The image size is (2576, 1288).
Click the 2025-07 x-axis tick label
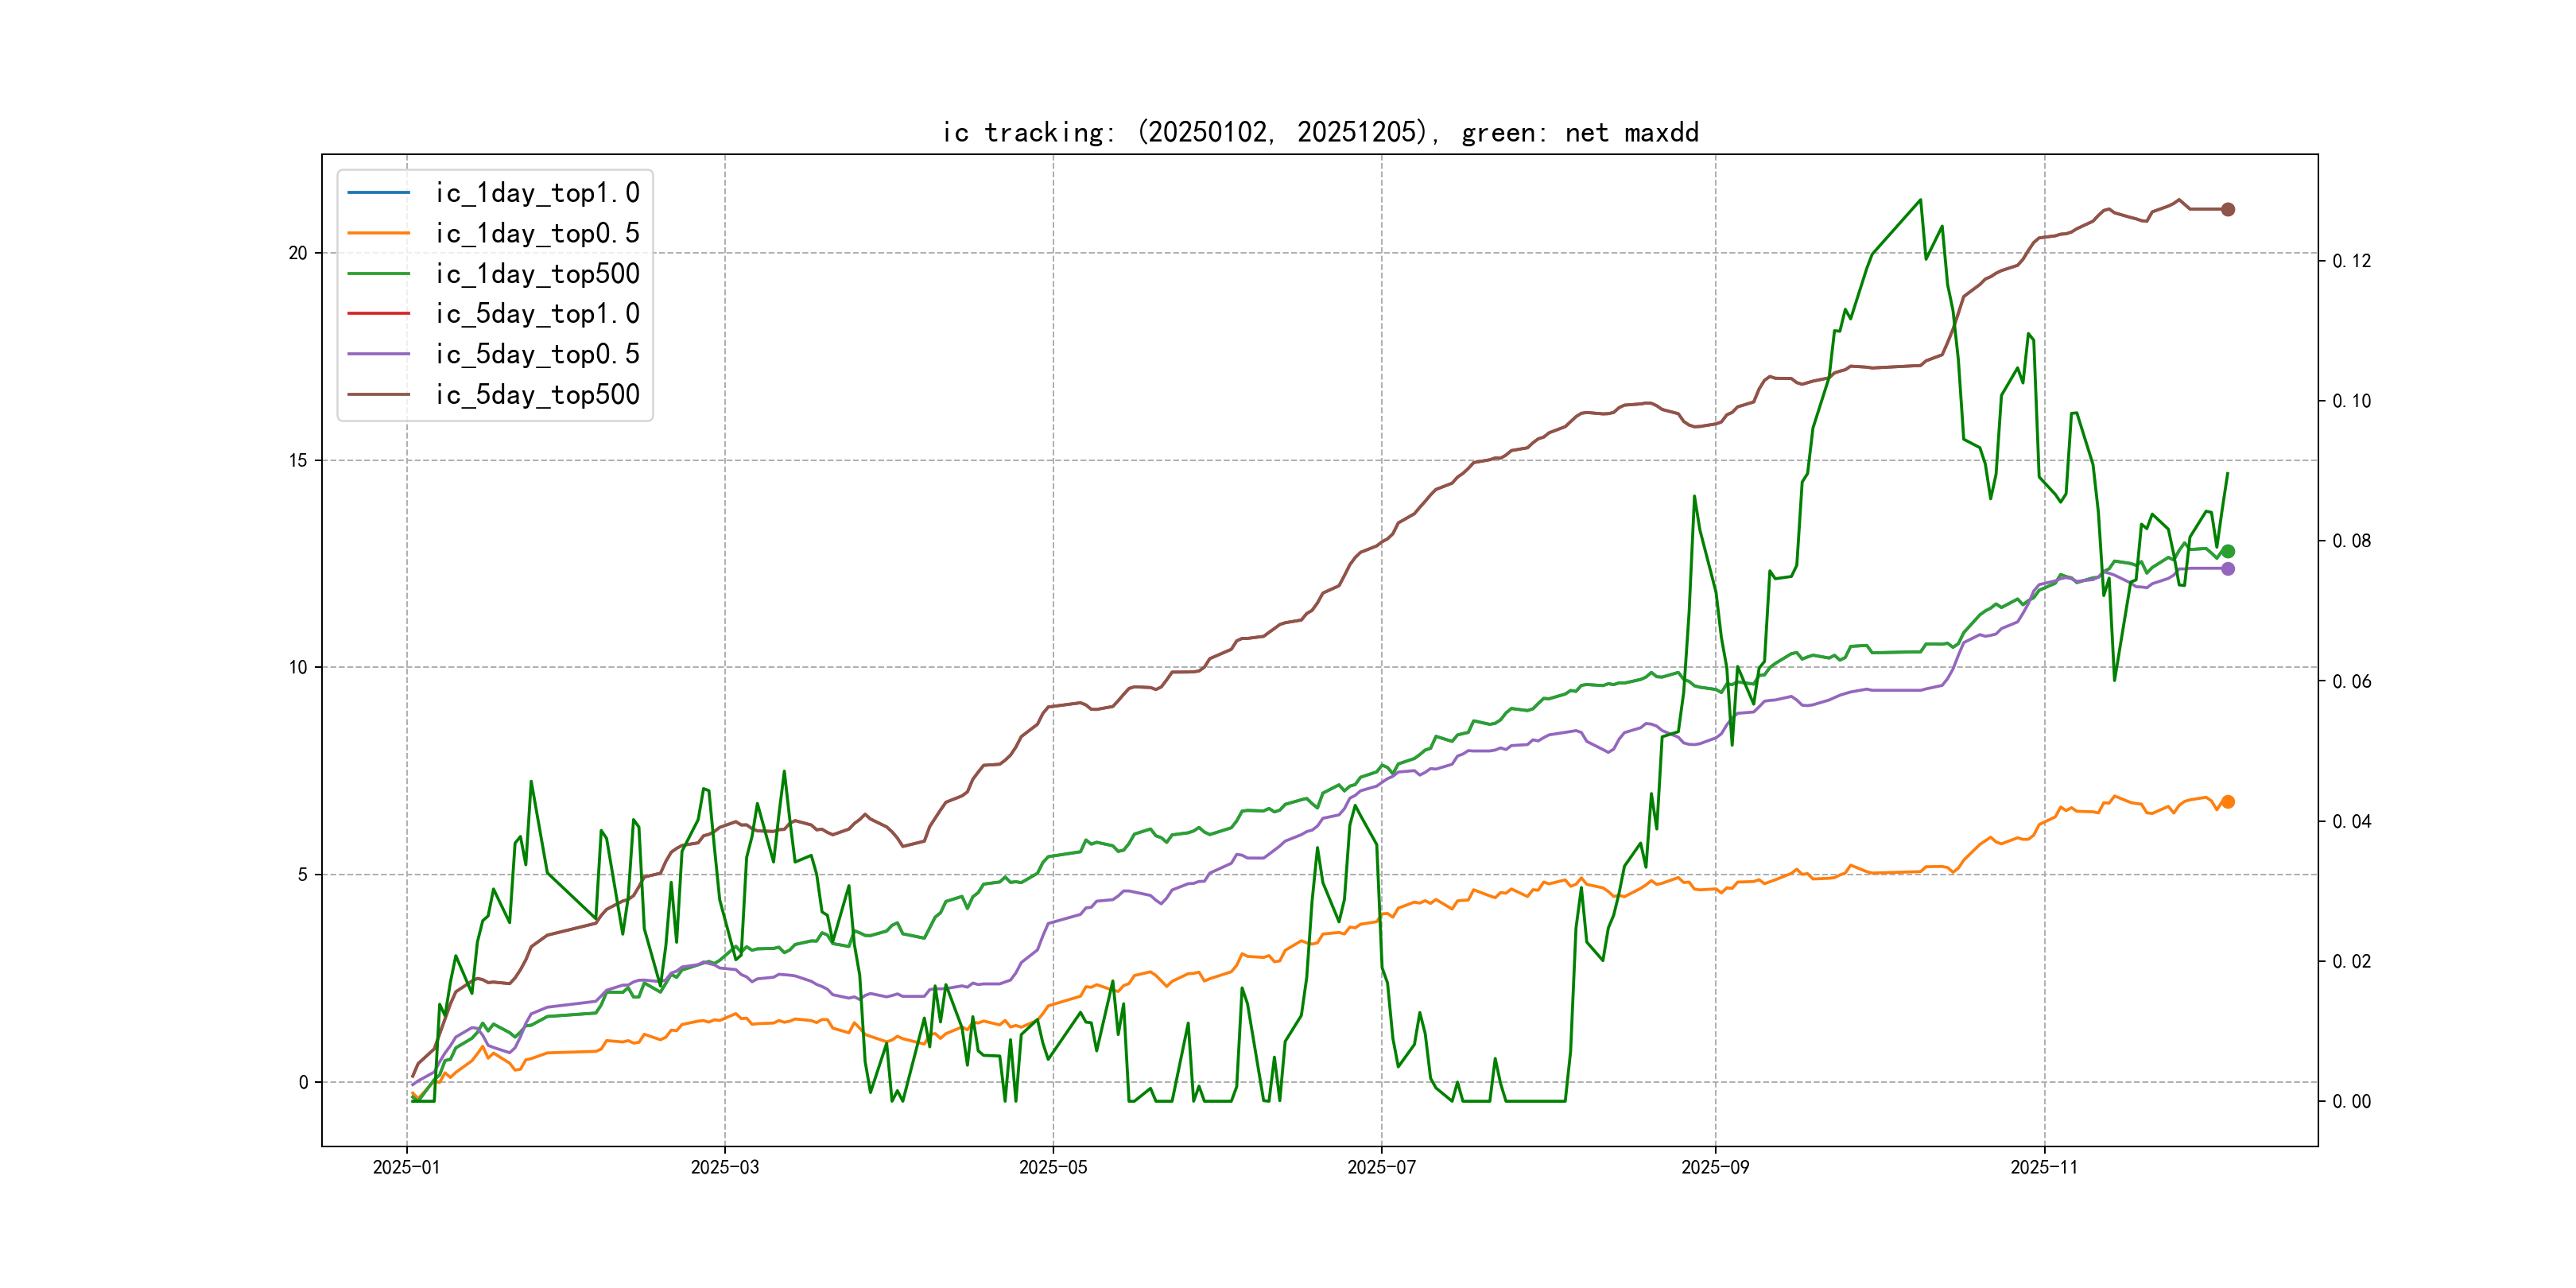click(x=1381, y=1167)
